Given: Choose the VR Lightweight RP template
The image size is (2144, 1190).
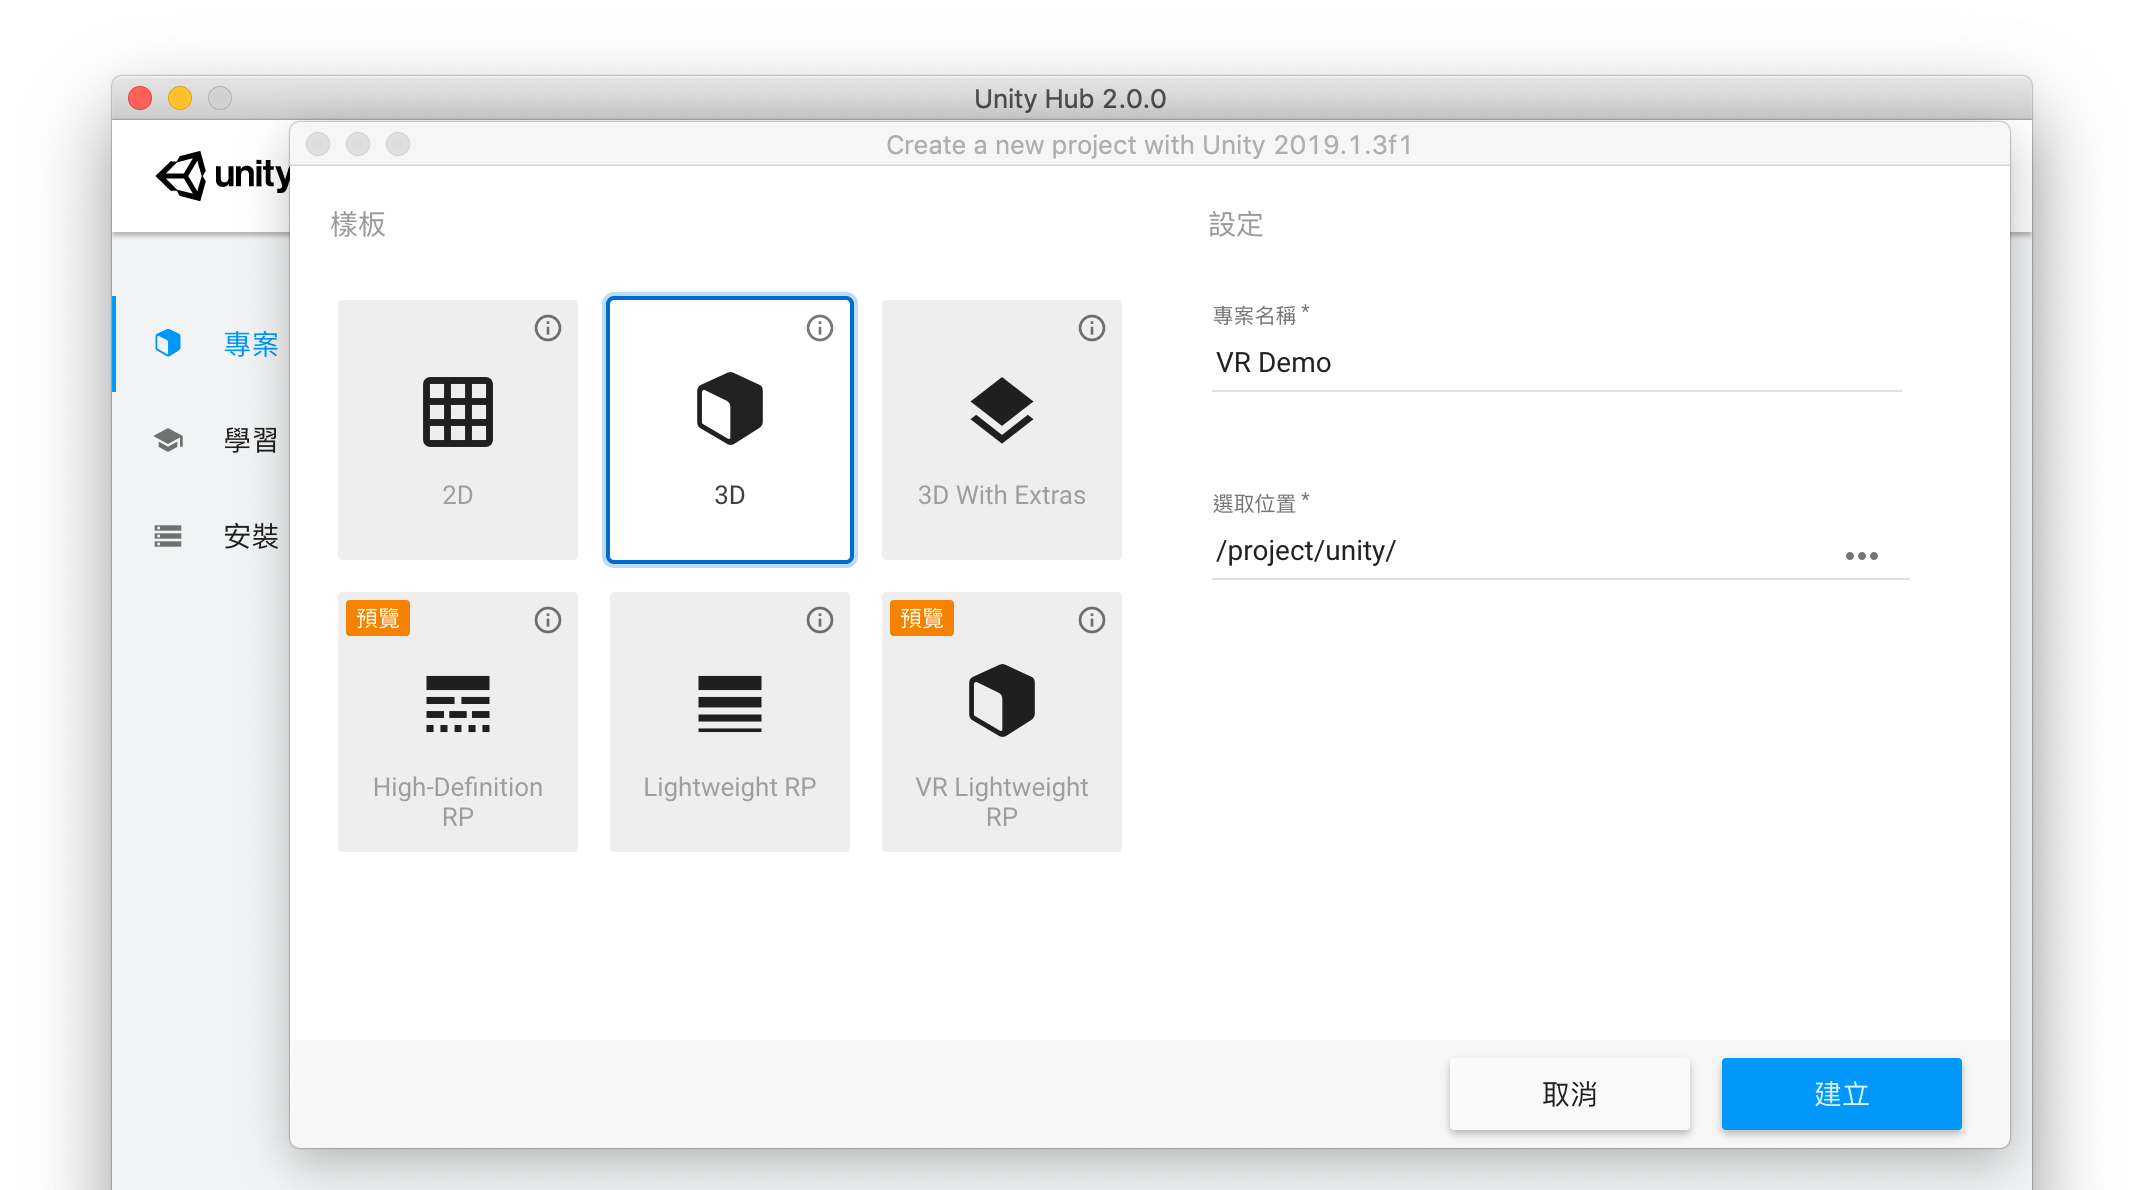Looking at the screenshot, I should point(1002,722).
